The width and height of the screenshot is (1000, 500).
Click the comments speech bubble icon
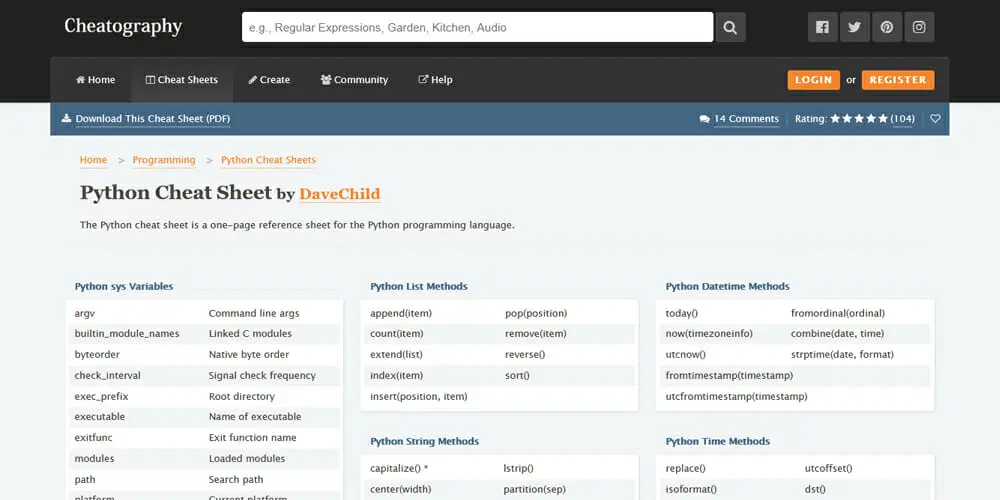pyautogui.click(x=705, y=119)
